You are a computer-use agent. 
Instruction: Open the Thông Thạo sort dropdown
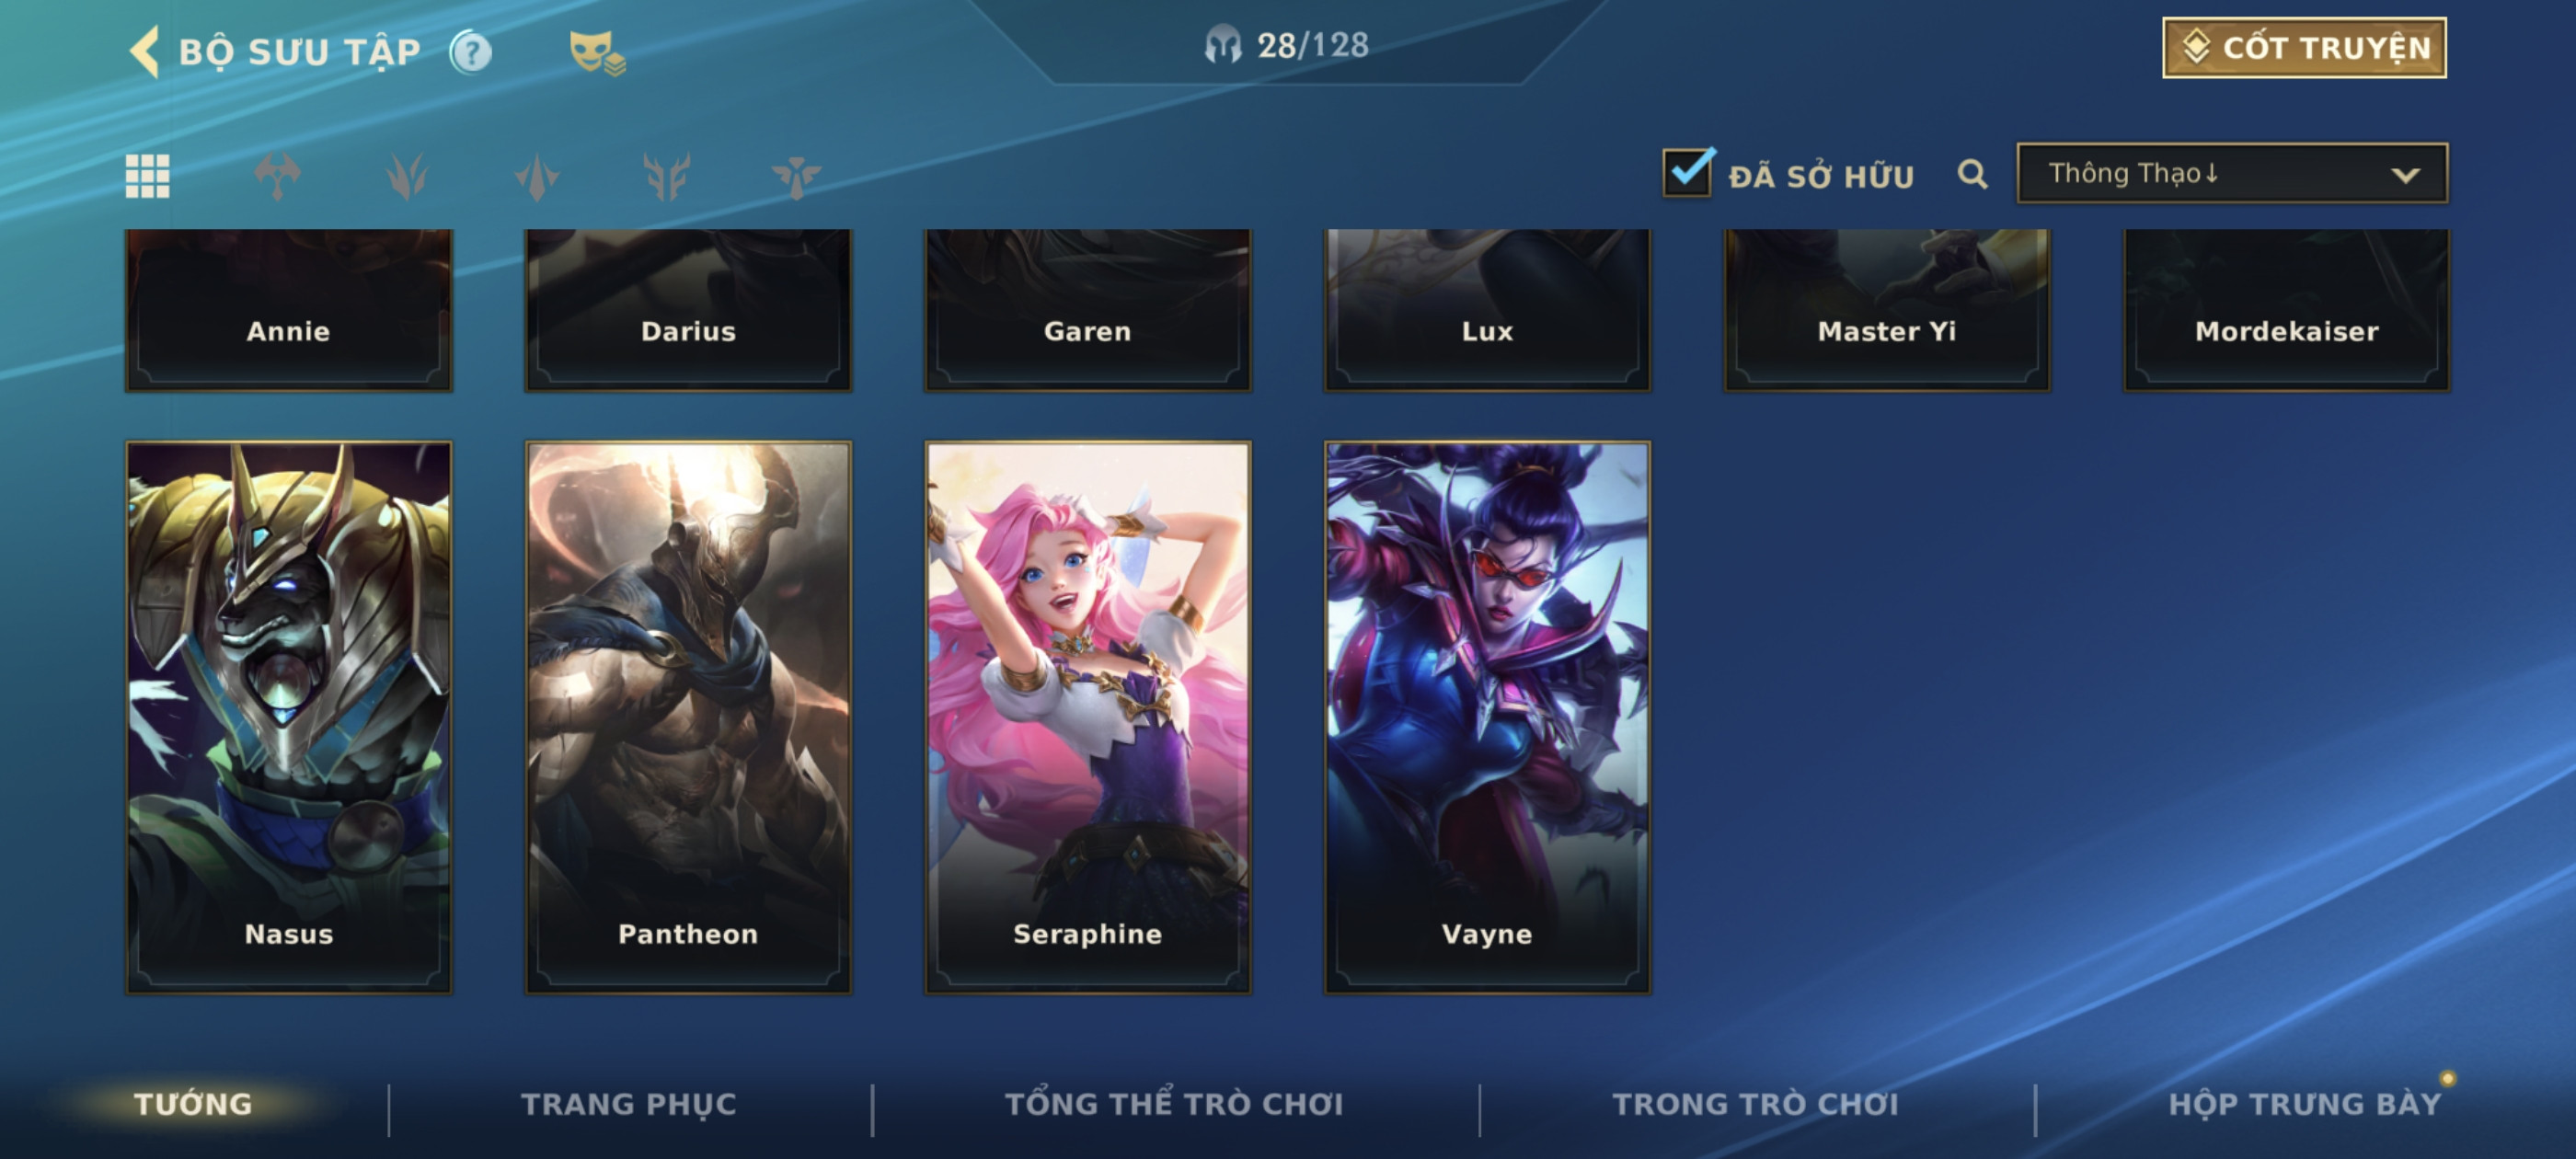(x=2232, y=173)
